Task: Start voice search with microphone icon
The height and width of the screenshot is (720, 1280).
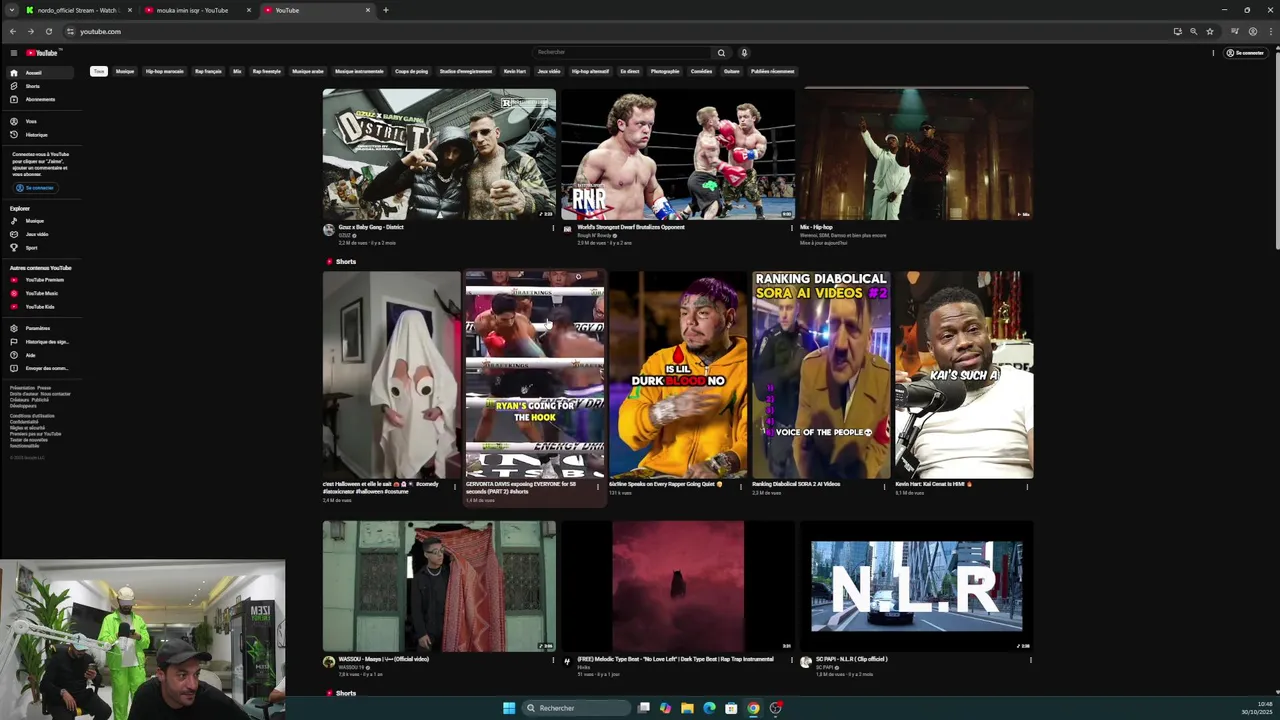Action: click(744, 52)
